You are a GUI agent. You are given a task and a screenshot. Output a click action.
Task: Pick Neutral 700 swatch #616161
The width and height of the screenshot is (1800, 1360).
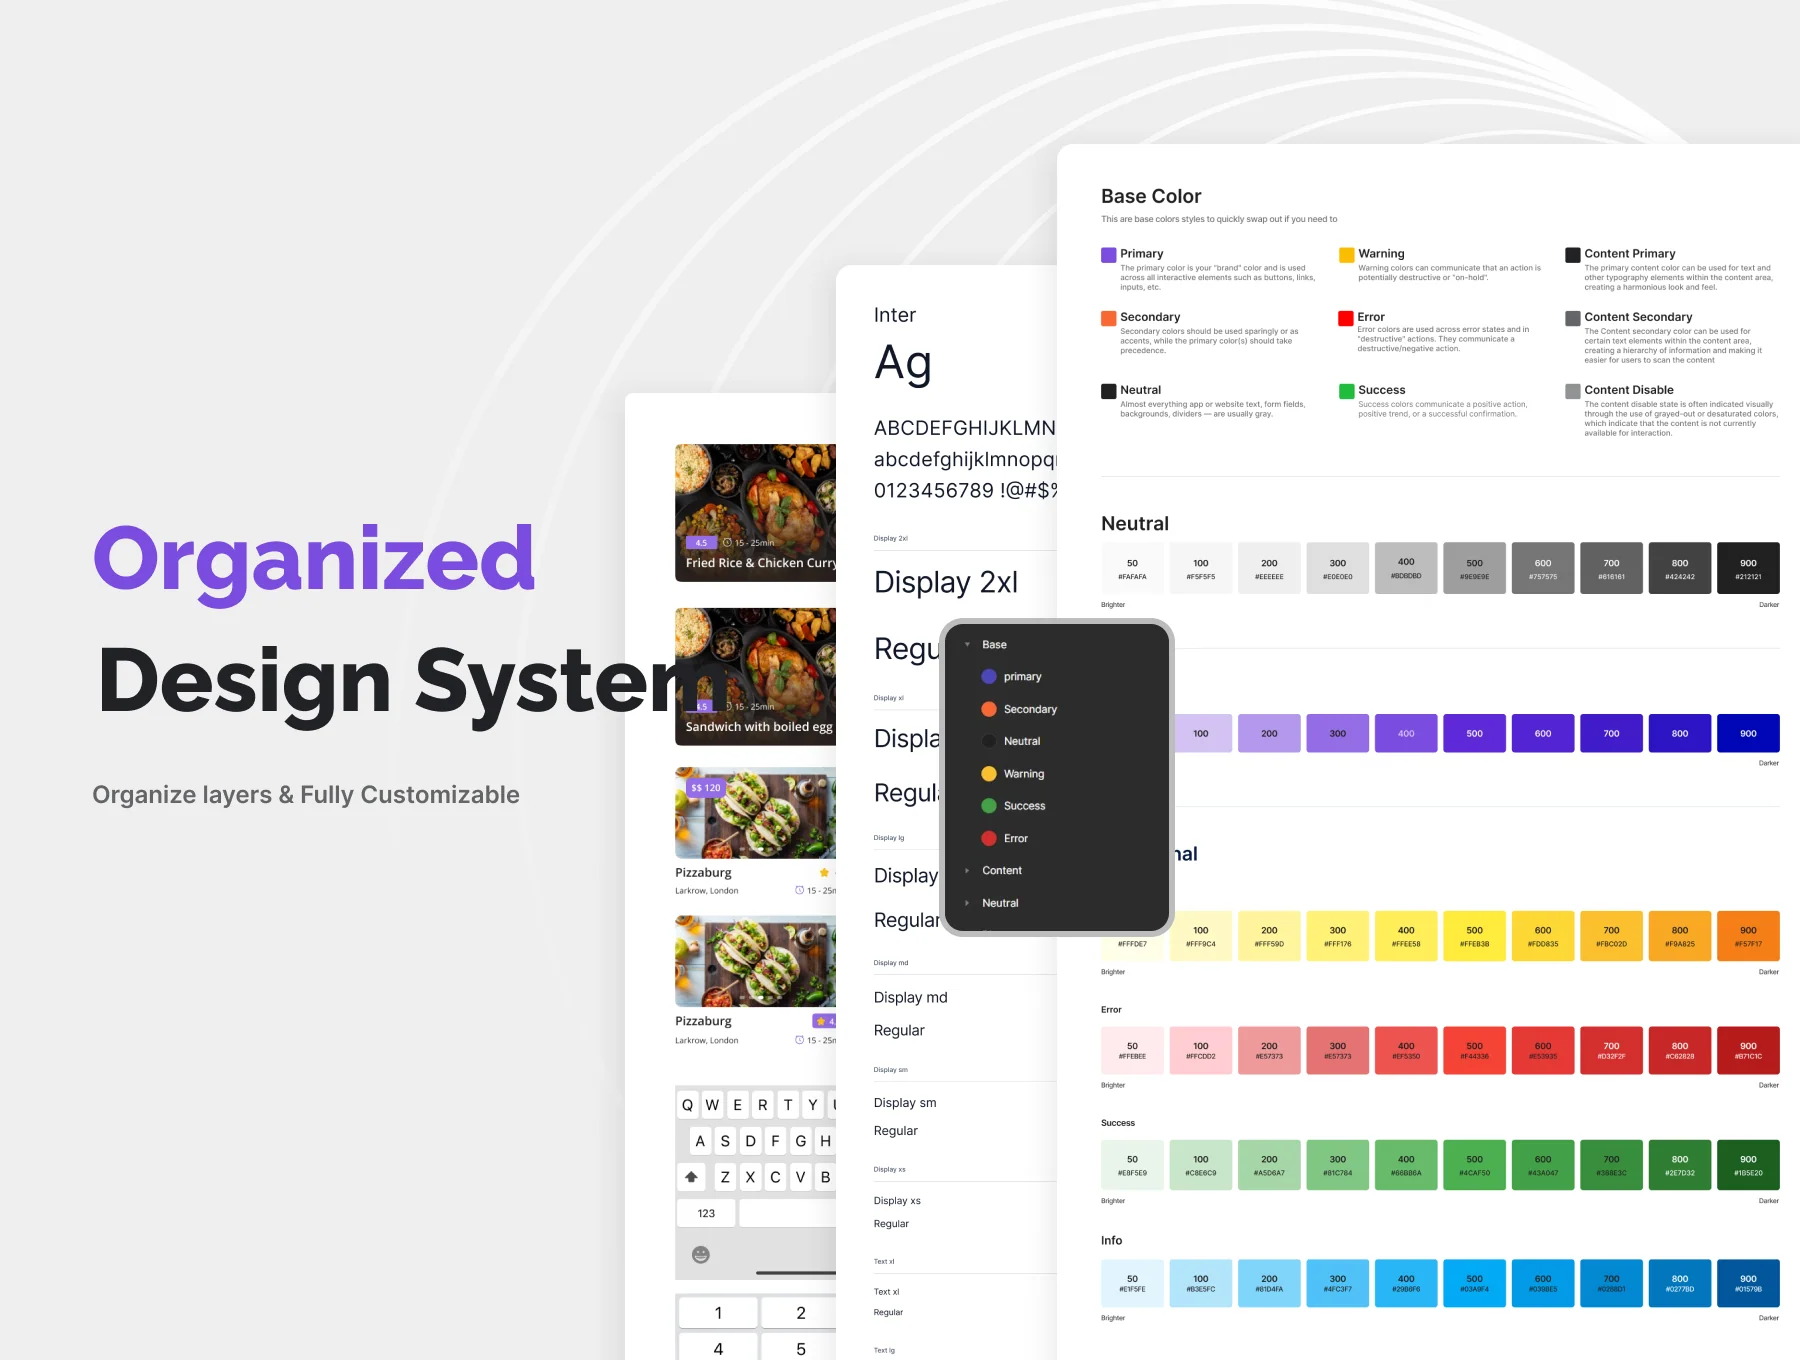(x=1611, y=568)
